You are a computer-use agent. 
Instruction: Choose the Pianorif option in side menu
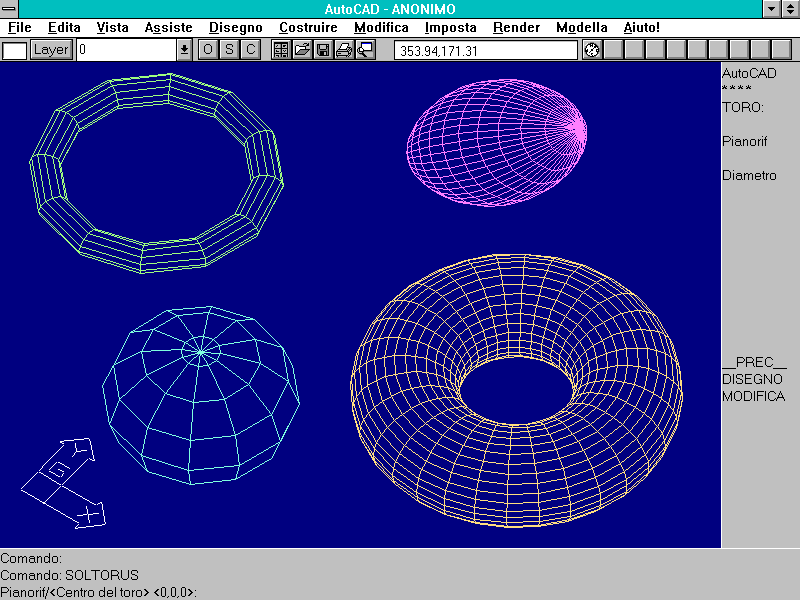point(744,141)
